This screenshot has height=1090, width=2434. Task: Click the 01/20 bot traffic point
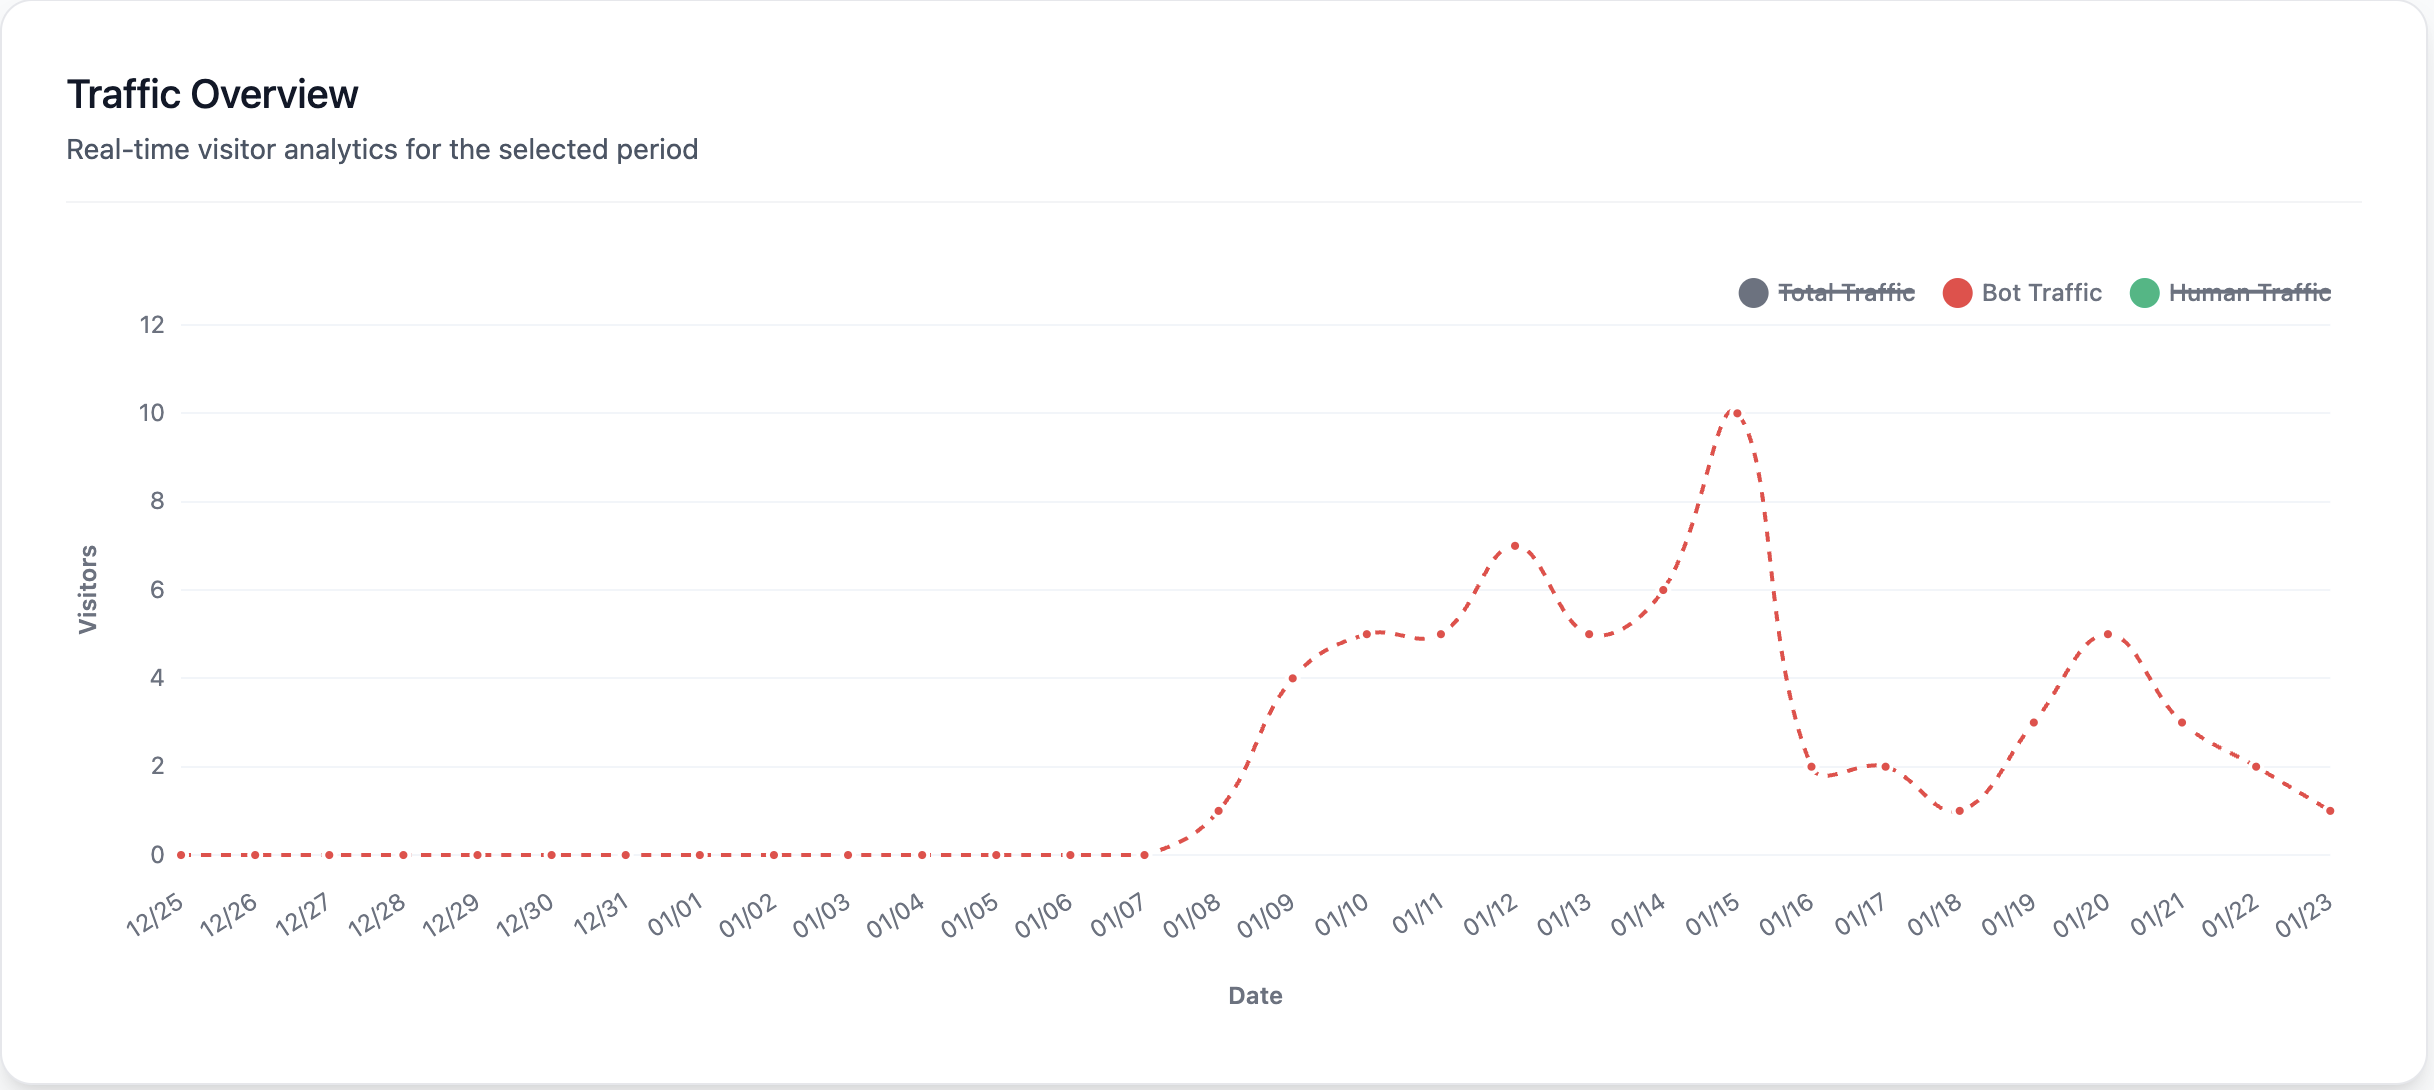2107,634
